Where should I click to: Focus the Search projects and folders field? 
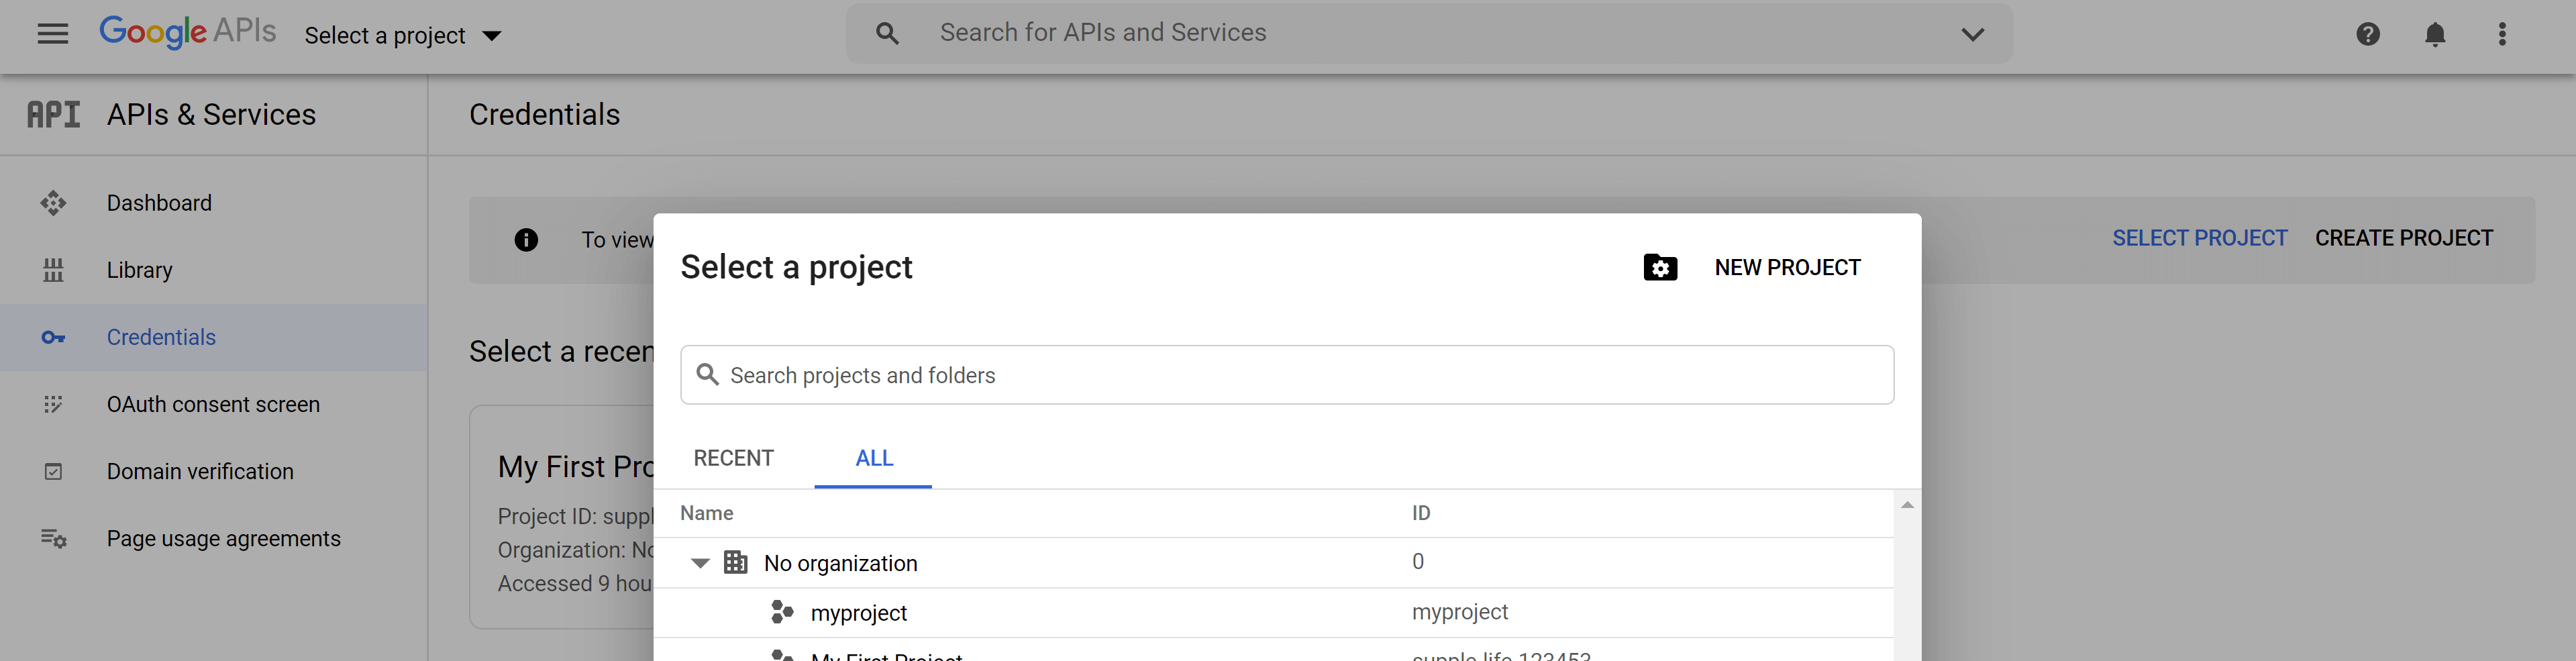point(1287,375)
